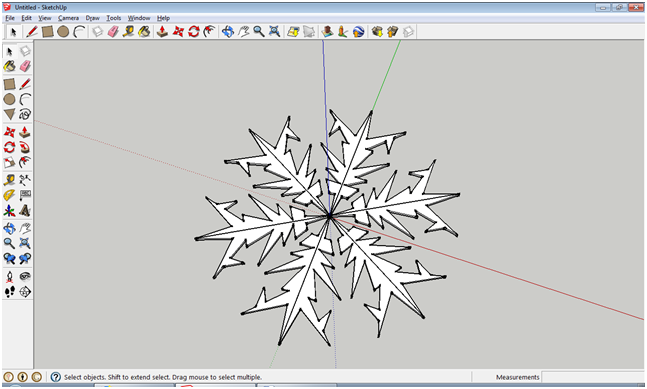Activate the Look Around eye tool

pos(25,276)
